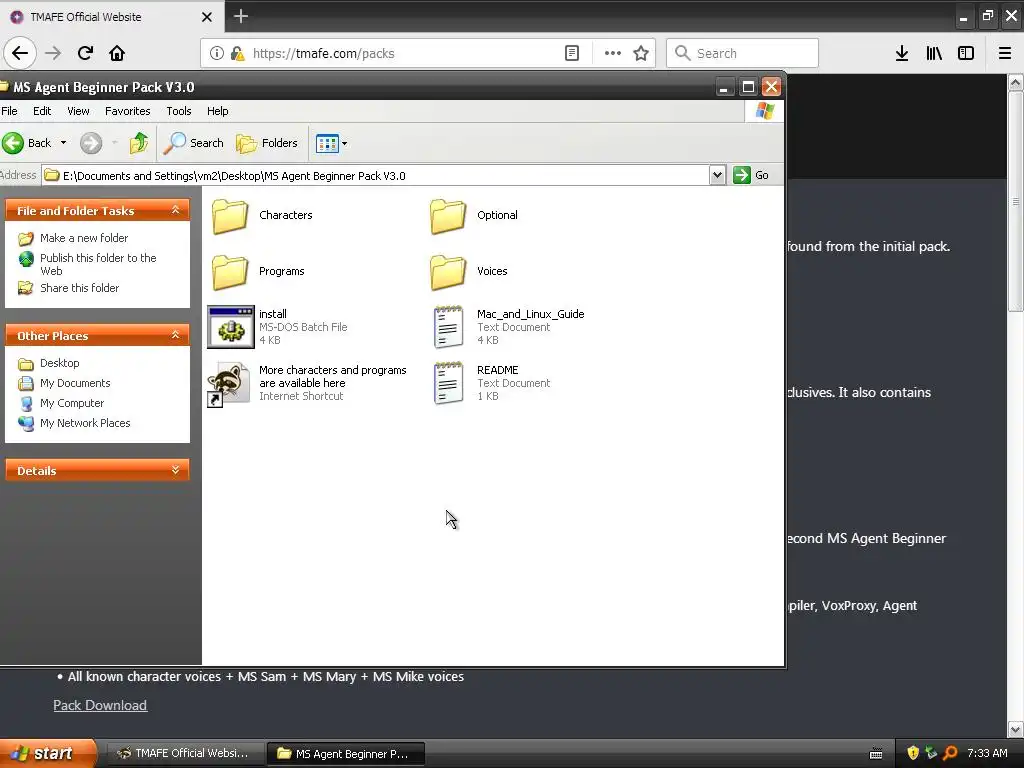The width and height of the screenshot is (1024, 768).
Task: Open the Views dropdown arrow
Action: click(345, 143)
